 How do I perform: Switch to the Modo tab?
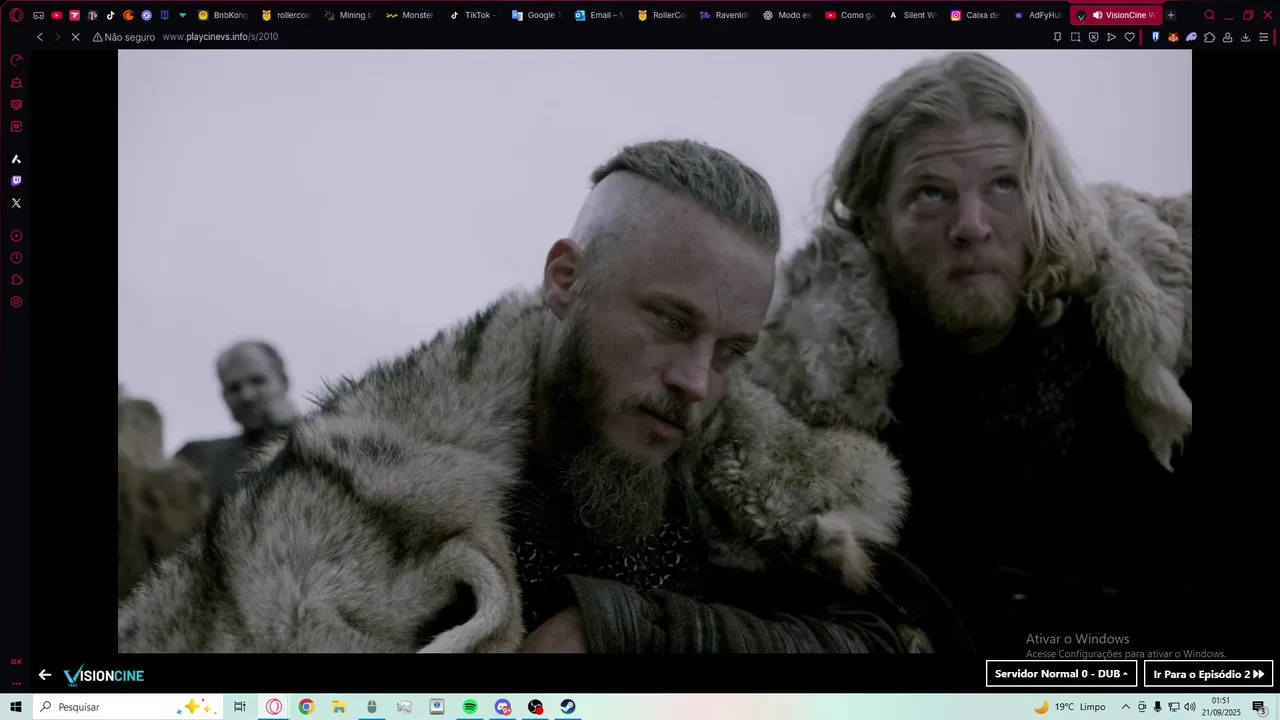786,15
